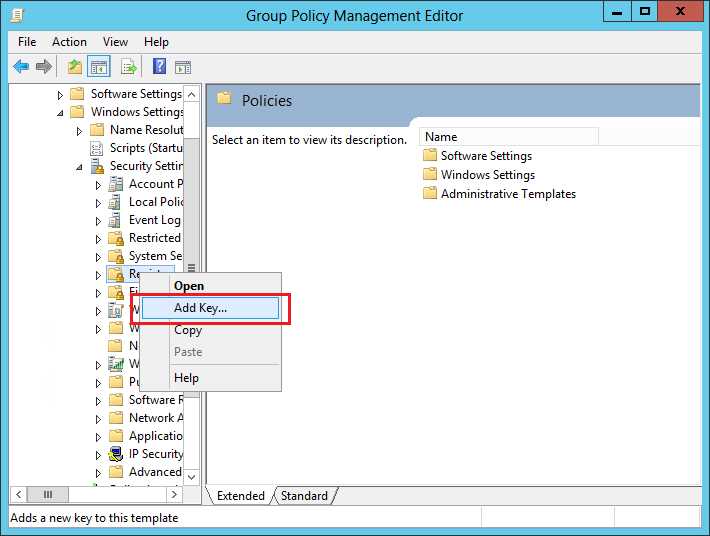Choose Add Key... from context menu
The image size is (710, 536).
(x=211, y=308)
